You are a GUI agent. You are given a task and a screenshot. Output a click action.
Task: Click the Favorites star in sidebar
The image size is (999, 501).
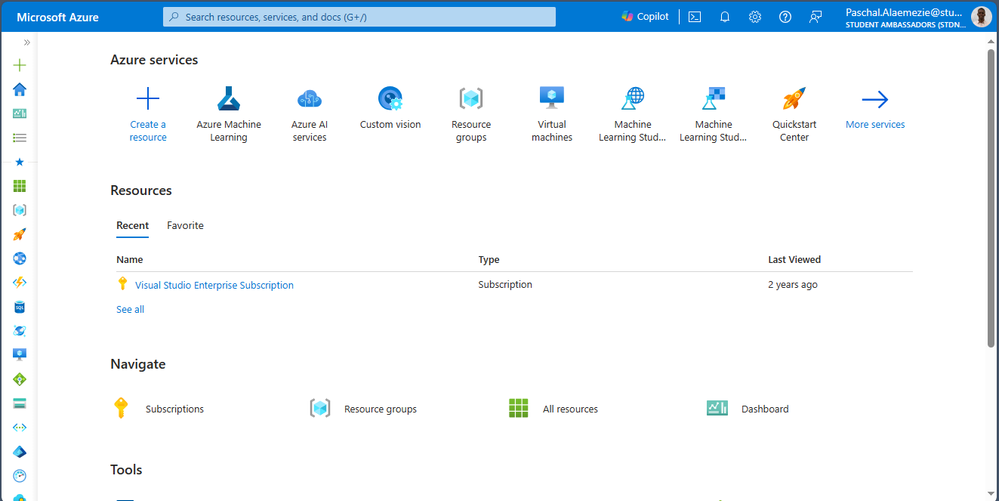click(19, 162)
